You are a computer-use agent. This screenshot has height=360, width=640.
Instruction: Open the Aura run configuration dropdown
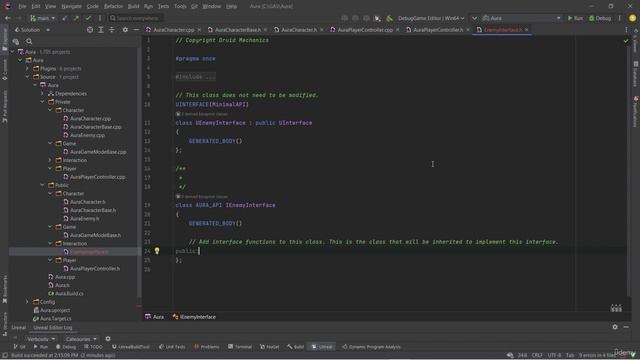tap(522, 18)
